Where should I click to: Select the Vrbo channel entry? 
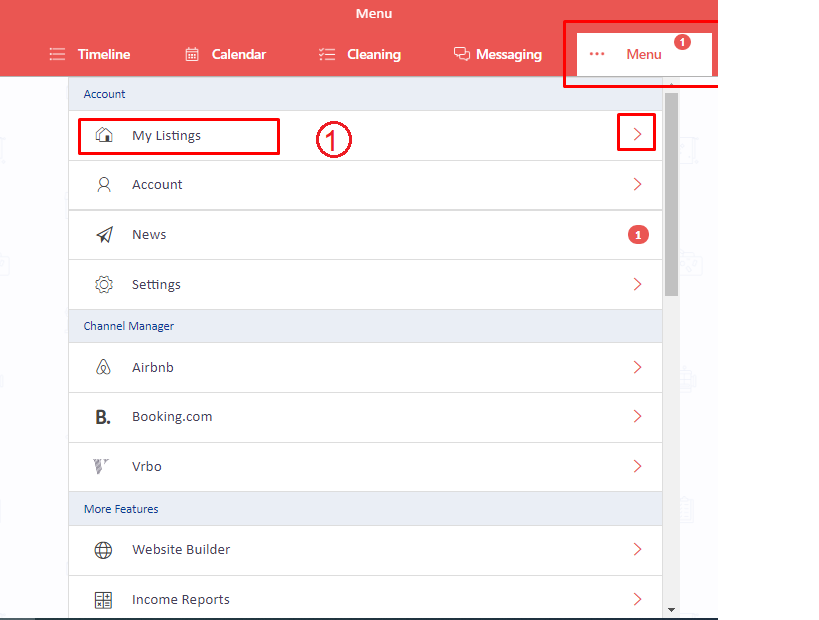pyautogui.click(x=365, y=467)
